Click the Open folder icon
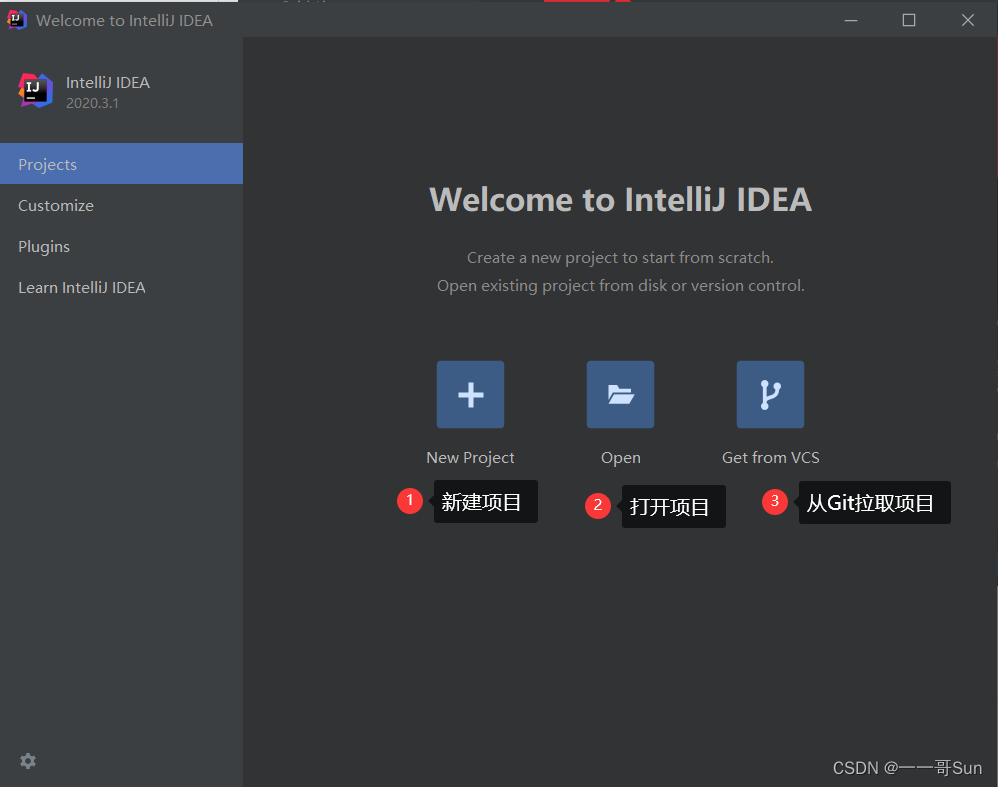The width and height of the screenshot is (998, 787). pos(621,395)
